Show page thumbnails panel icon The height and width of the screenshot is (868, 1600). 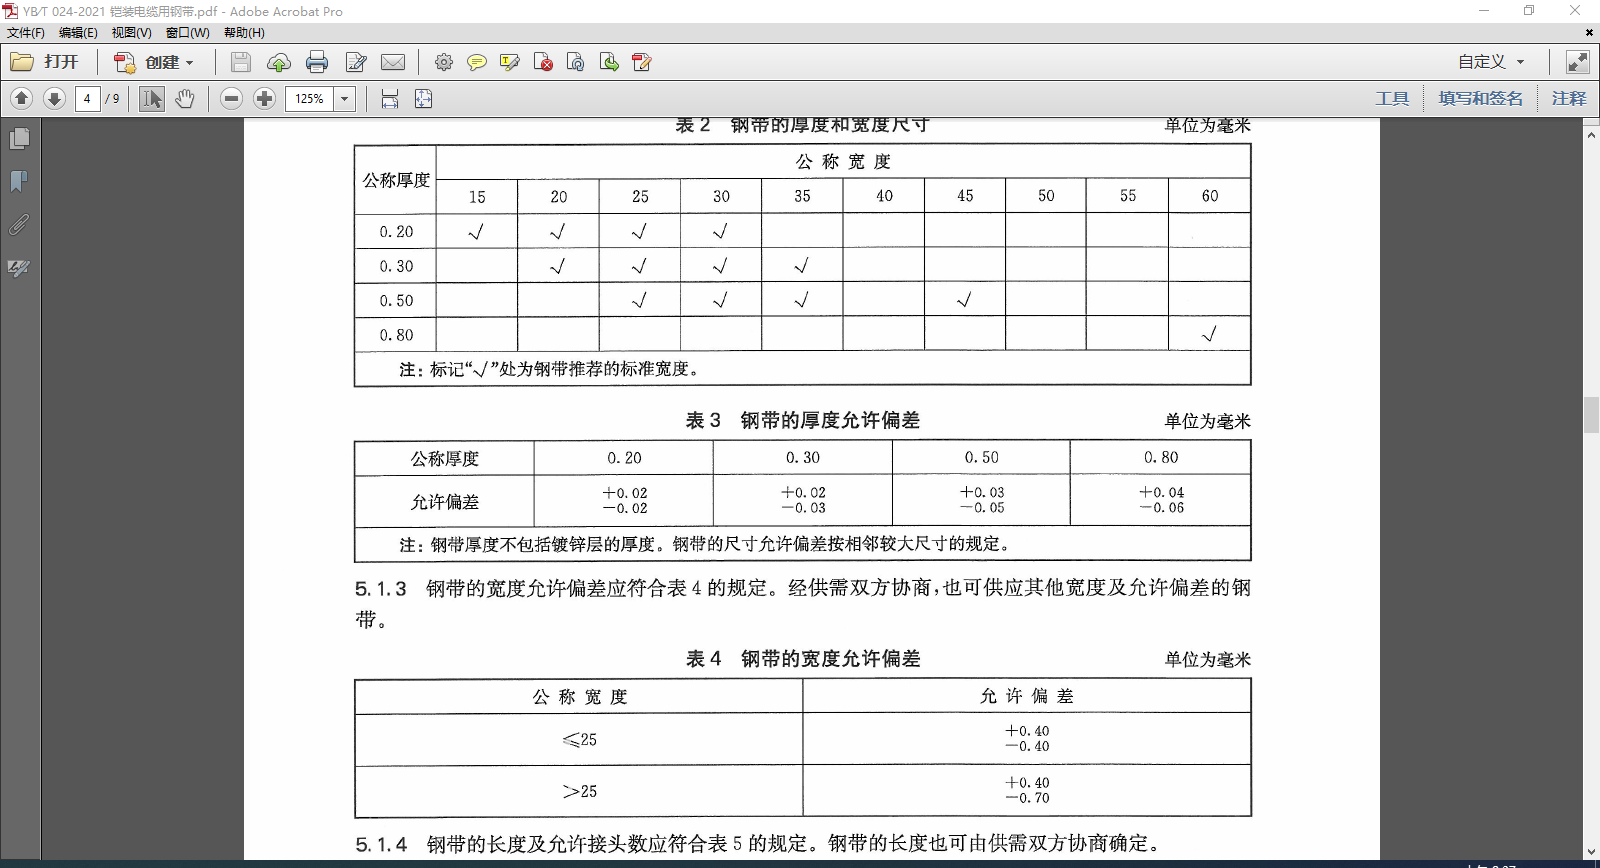(x=19, y=138)
